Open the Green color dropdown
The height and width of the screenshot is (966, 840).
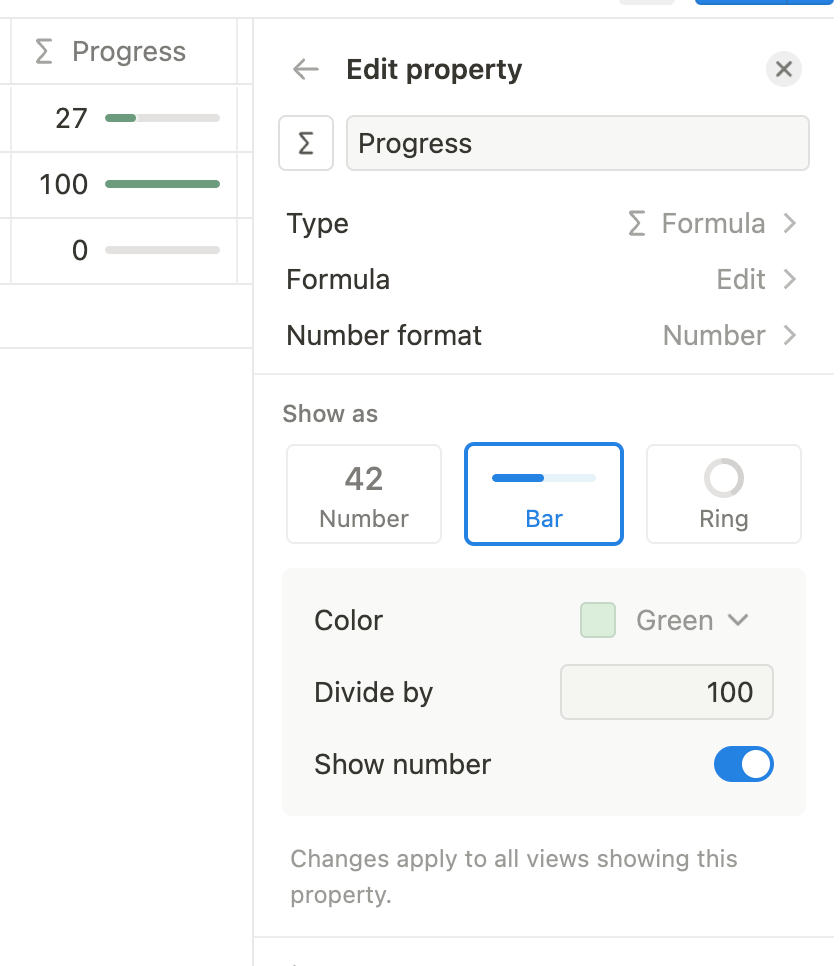pos(692,621)
